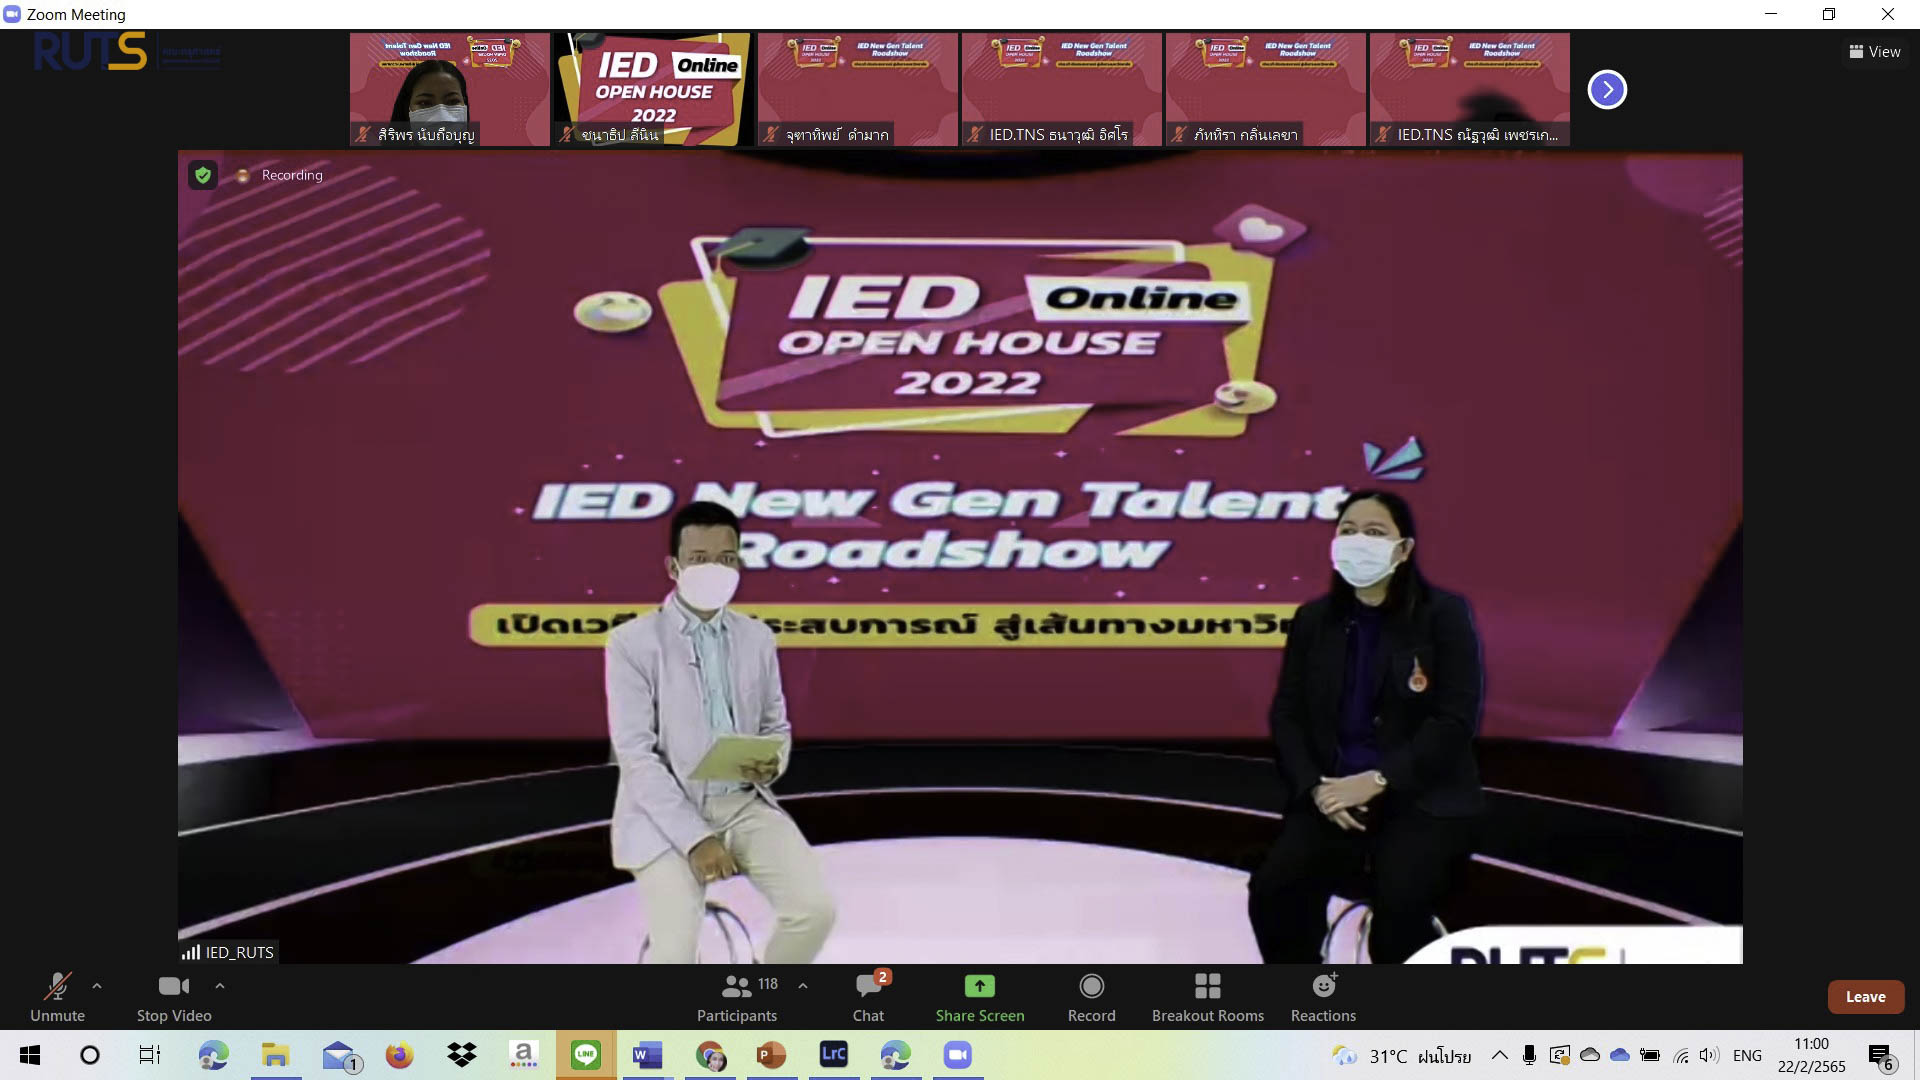Image resolution: width=1920 pixels, height=1080 pixels.
Task: Open the Chat panel
Action: (x=868, y=997)
